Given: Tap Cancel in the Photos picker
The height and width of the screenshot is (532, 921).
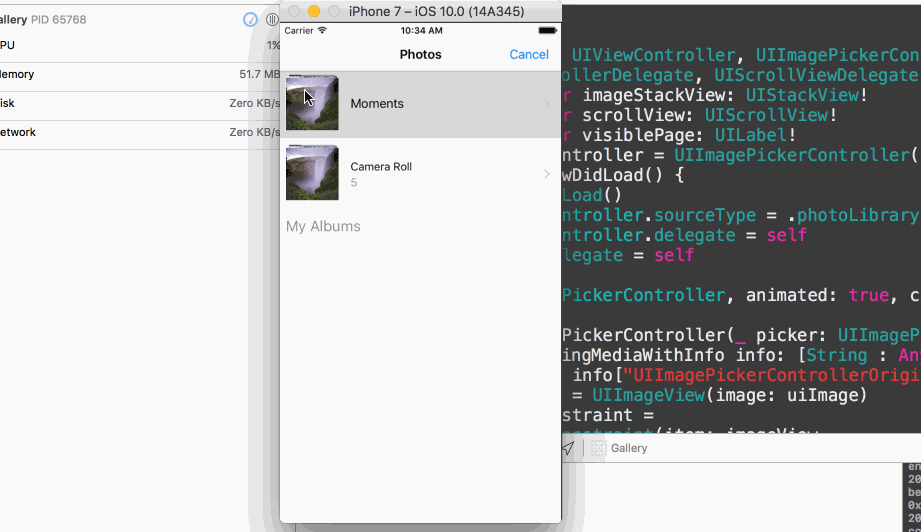Looking at the screenshot, I should pyautogui.click(x=529, y=55).
